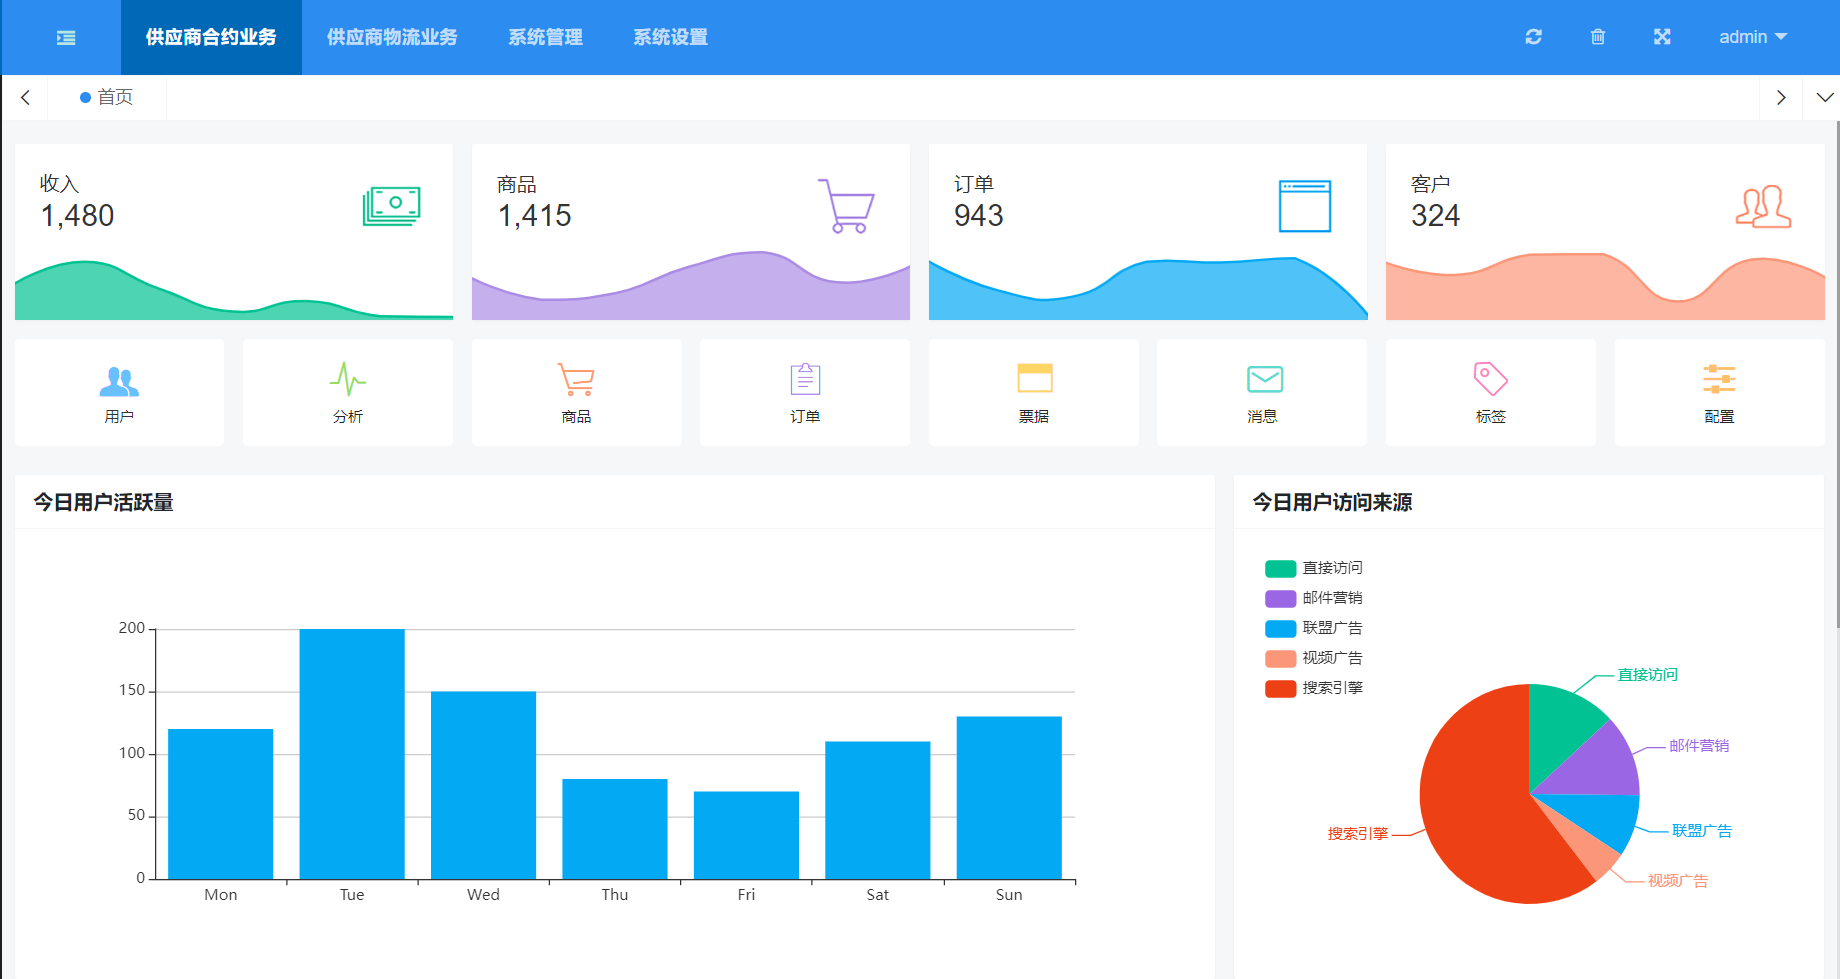Screen dimensions: 1840x979
Task: Click the refresh icon in header
Action: (x=1533, y=37)
